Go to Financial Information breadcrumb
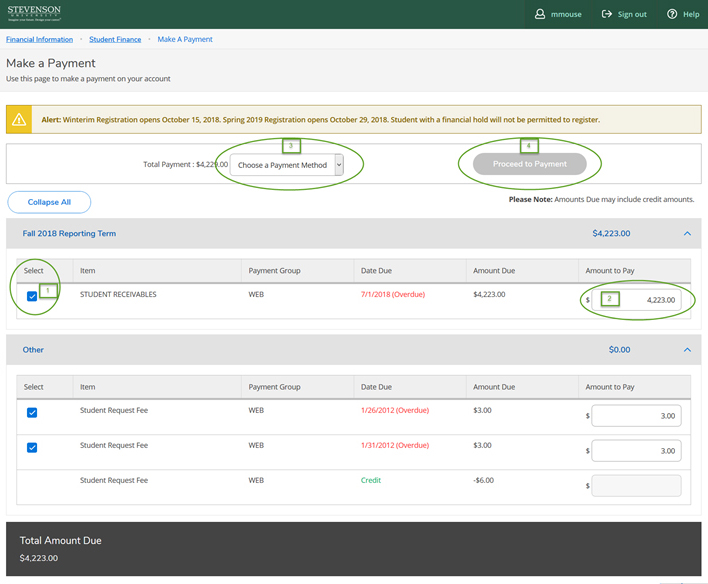Viewport: 708px width, 584px height. tap(39, 39)
